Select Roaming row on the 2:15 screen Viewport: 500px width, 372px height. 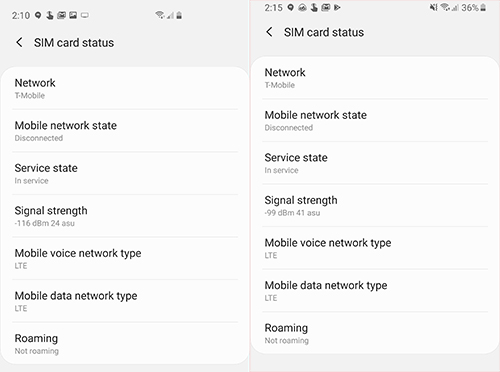pyautogui.click(x=375, y=333)
